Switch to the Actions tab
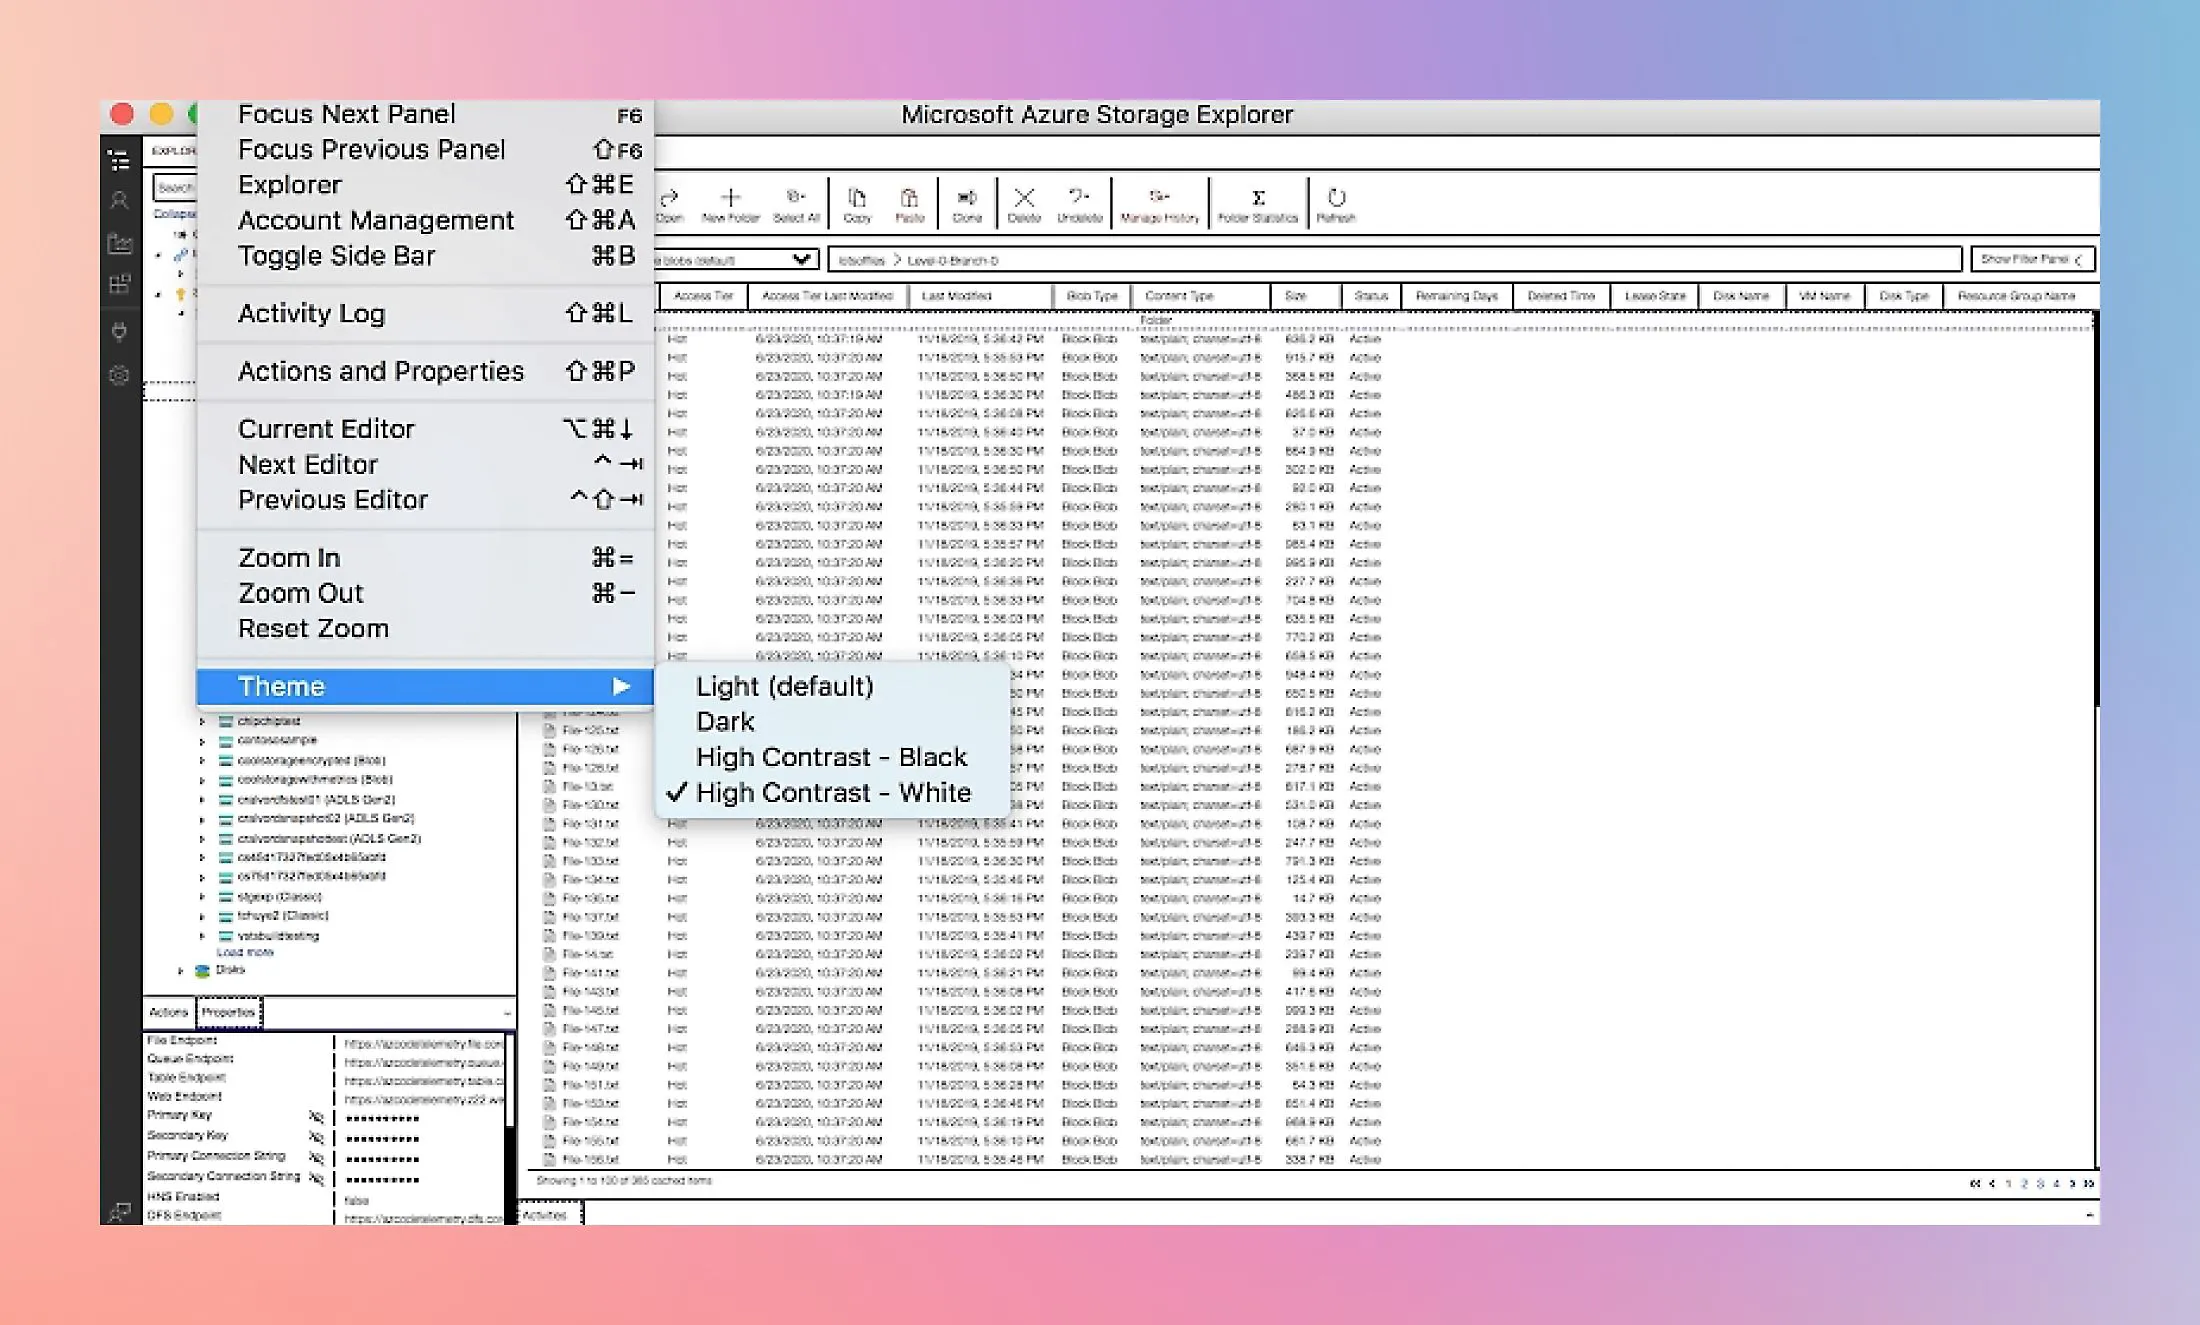This screenshot has height=1325, width=2200. tap(168, 1012)
